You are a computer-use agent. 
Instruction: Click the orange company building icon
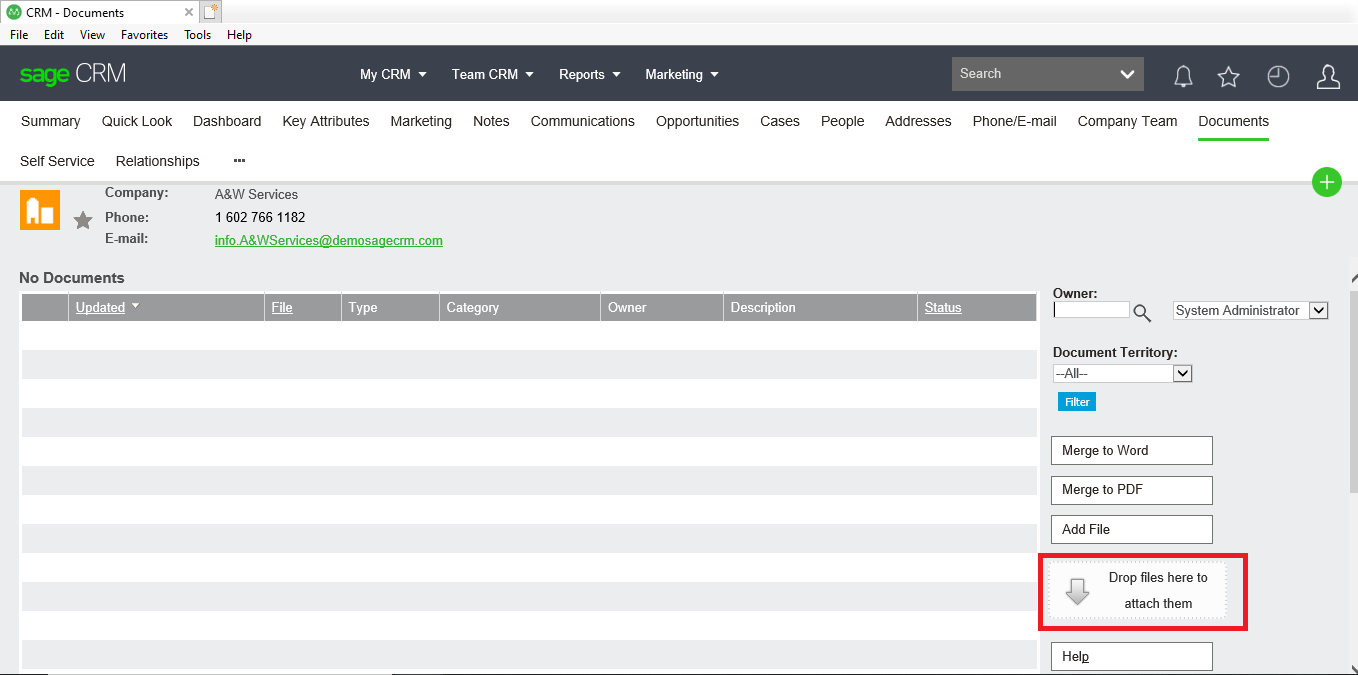[40, 210]
